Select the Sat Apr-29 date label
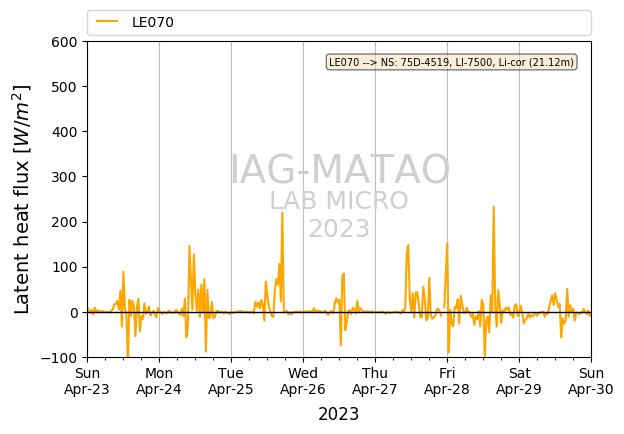 click(x=519, y=381)
